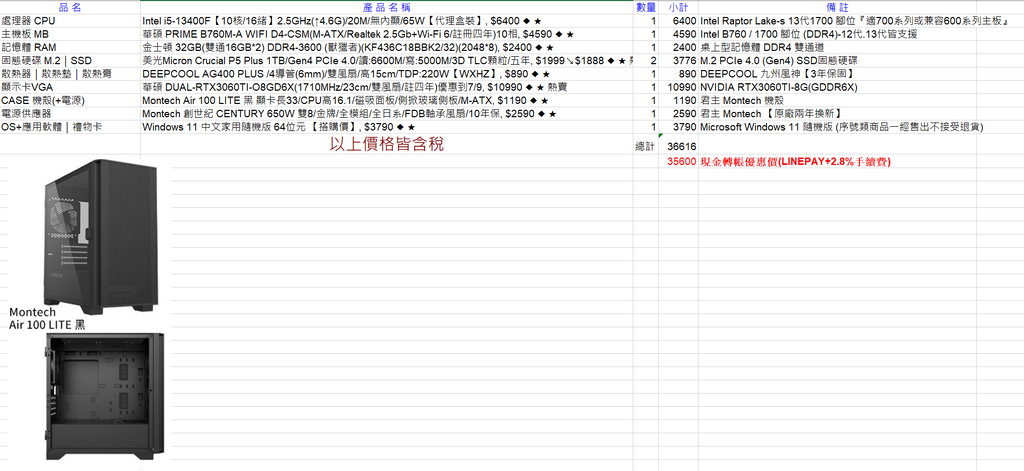Select the 品名 header cell
1024x471 pixels.
point(70,8)
